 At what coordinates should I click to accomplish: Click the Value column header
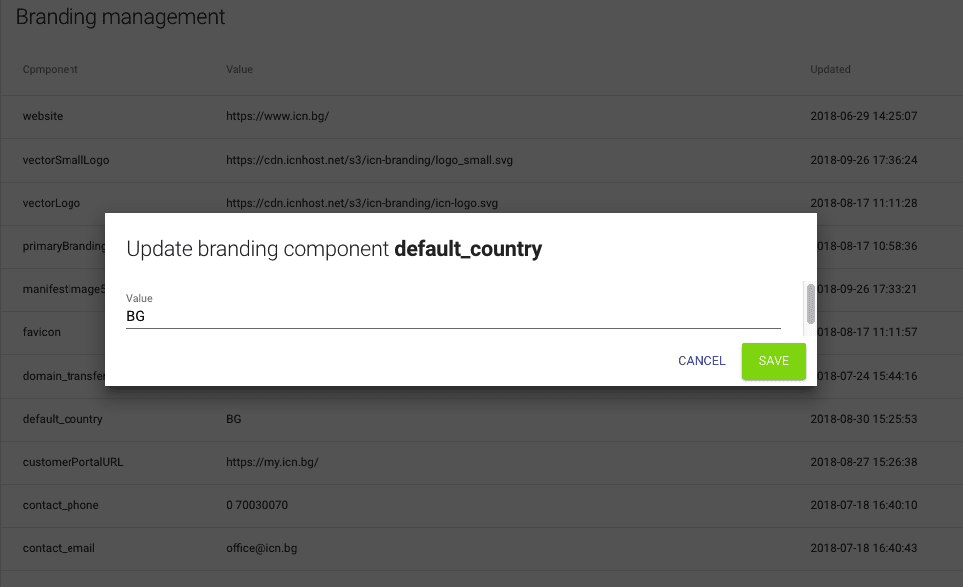(x=239, y=70)
